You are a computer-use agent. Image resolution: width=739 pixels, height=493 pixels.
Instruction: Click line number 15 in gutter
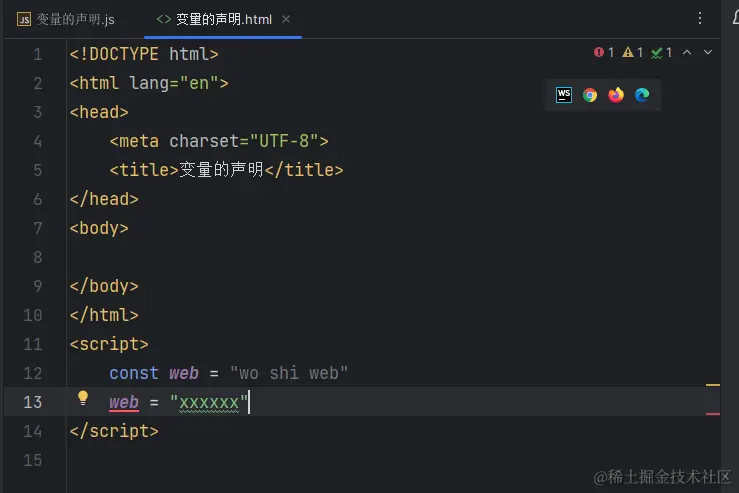pyautogui.click(x=33, y=460)
